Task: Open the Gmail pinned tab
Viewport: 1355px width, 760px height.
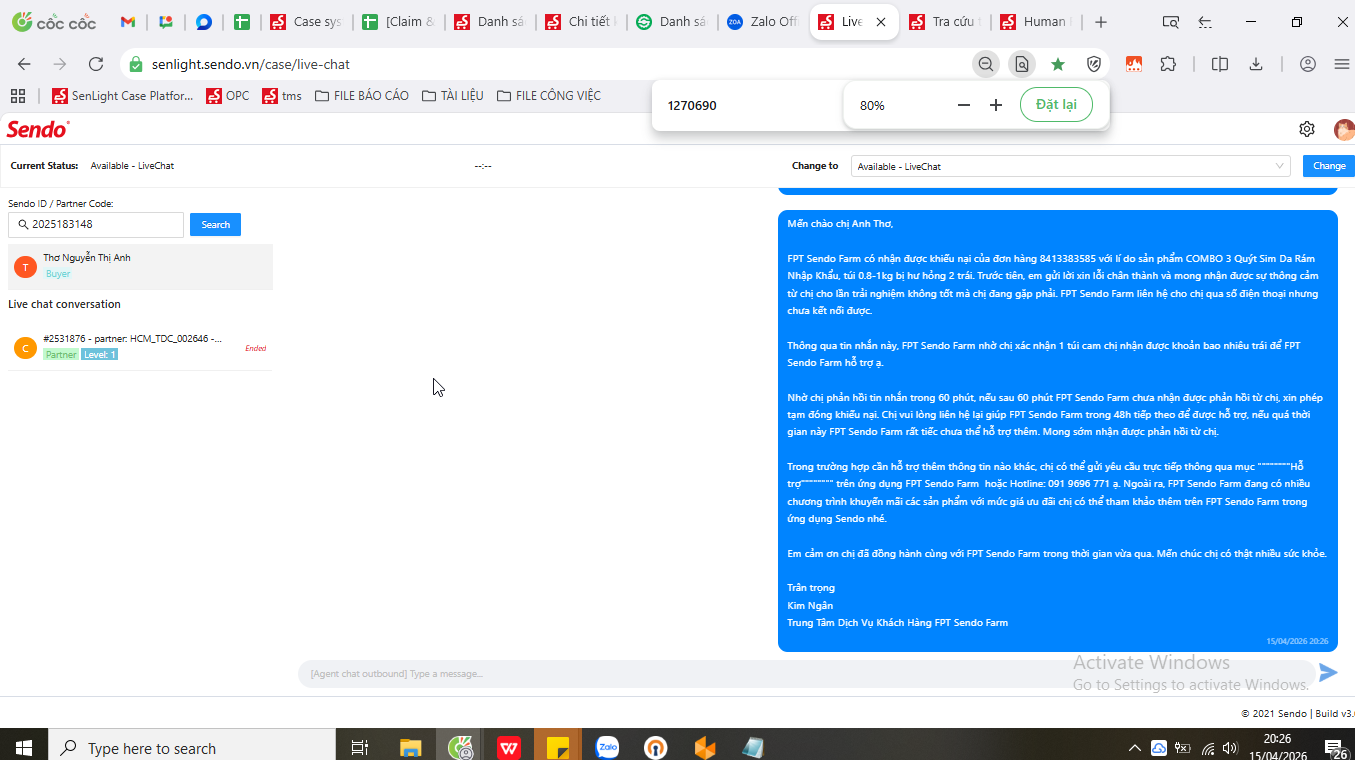Action: click(128, 22)
